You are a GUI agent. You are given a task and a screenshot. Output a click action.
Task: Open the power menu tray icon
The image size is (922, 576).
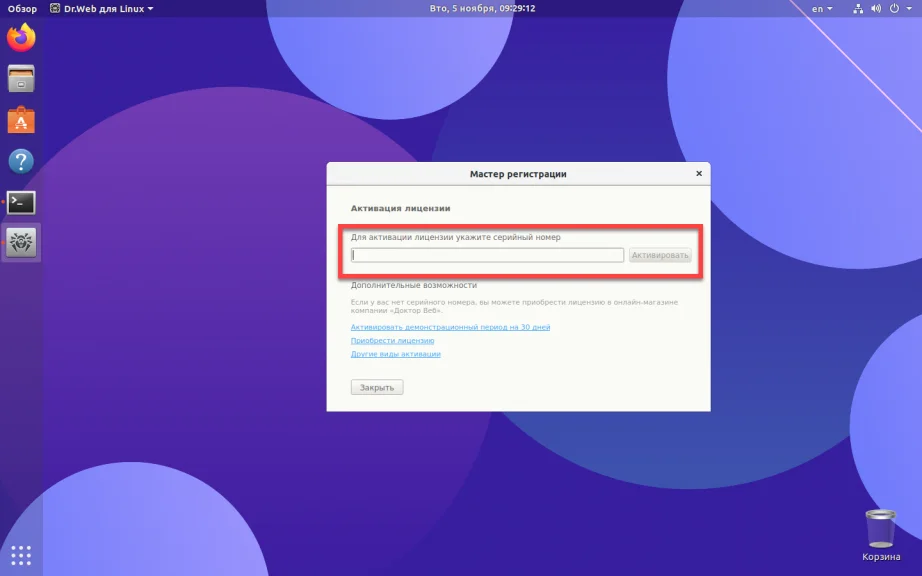click(894, 9)
